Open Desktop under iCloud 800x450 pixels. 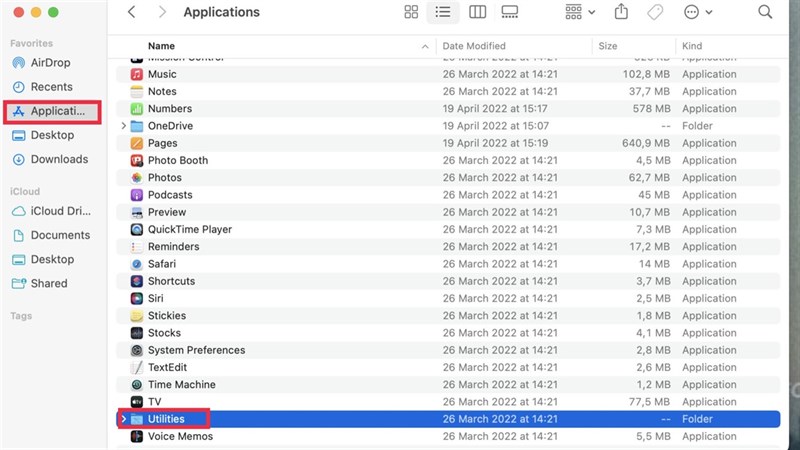click(51, 259)
